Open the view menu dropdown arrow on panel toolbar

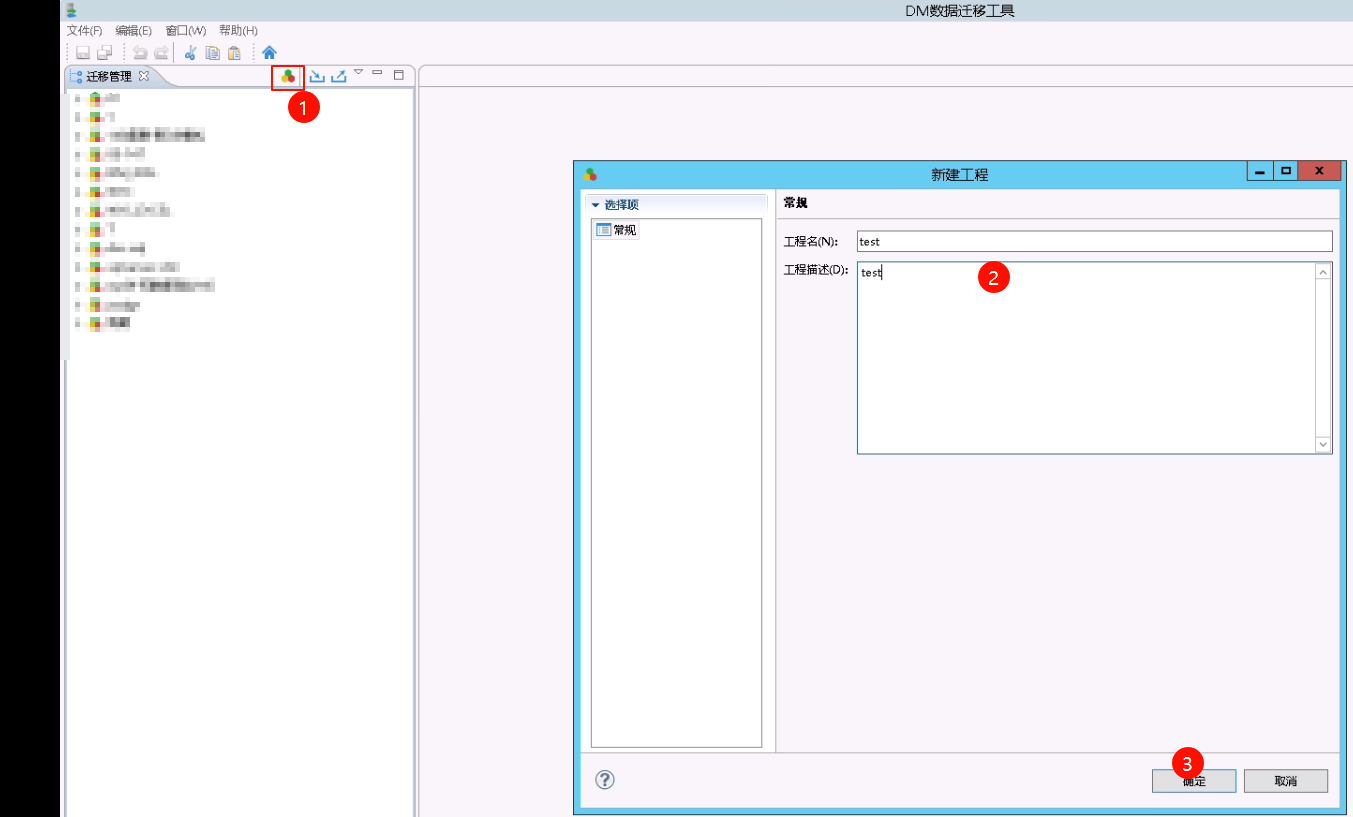(357, 71)
